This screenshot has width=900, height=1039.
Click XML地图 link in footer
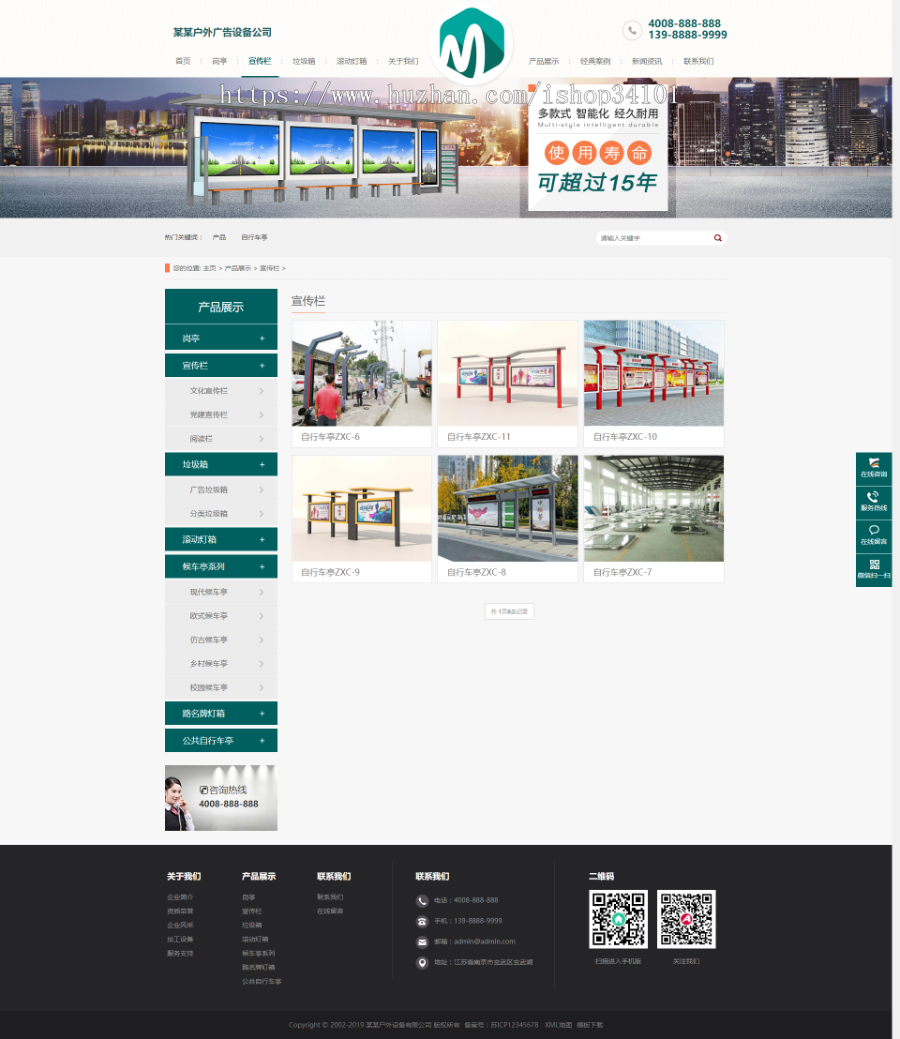click(x=558, y=1025)
